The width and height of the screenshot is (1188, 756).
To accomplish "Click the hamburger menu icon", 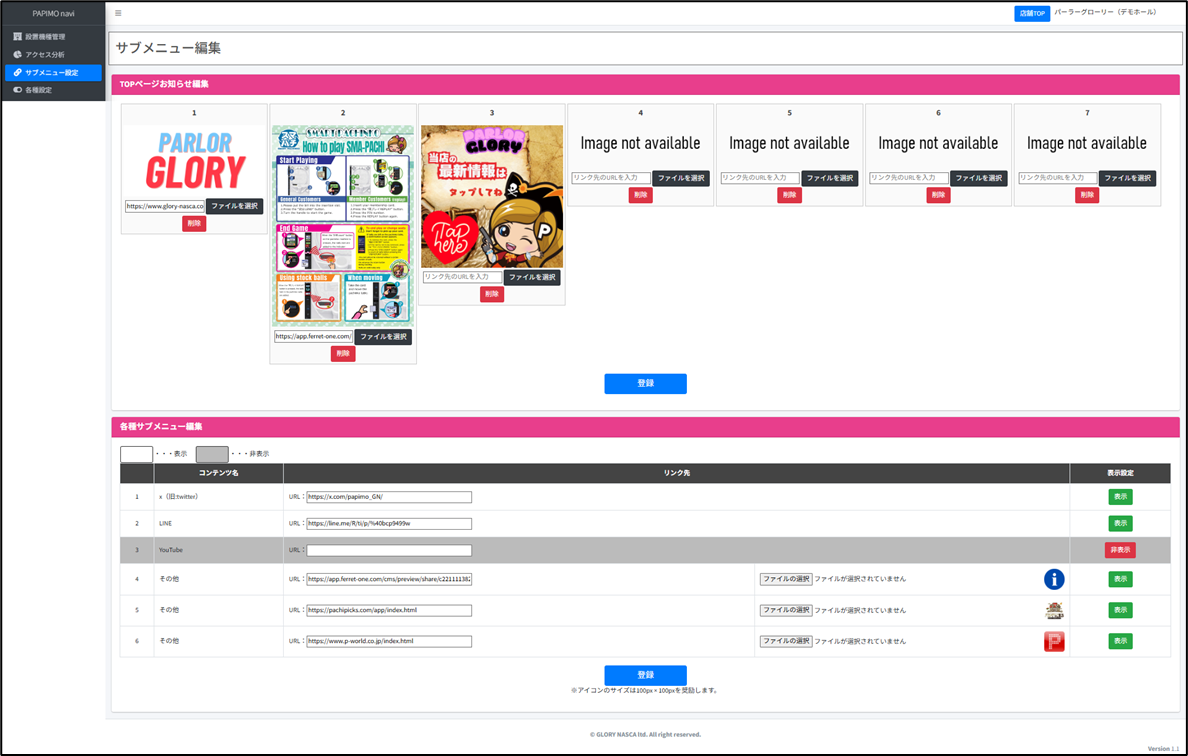I will tap(118, 14).
